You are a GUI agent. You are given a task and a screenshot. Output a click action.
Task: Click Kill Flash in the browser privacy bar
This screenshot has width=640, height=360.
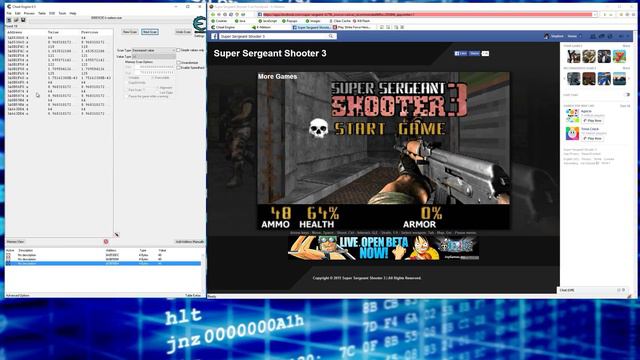tap(361, 21)
